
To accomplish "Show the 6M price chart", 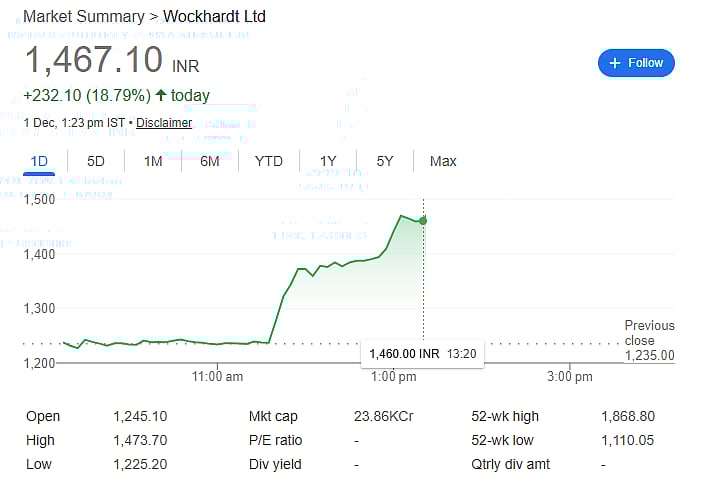I will point(210,161).
